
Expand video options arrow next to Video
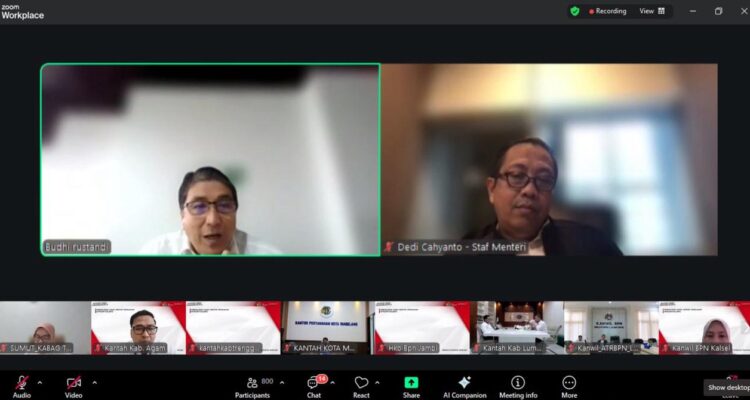(x=95, y=382)
